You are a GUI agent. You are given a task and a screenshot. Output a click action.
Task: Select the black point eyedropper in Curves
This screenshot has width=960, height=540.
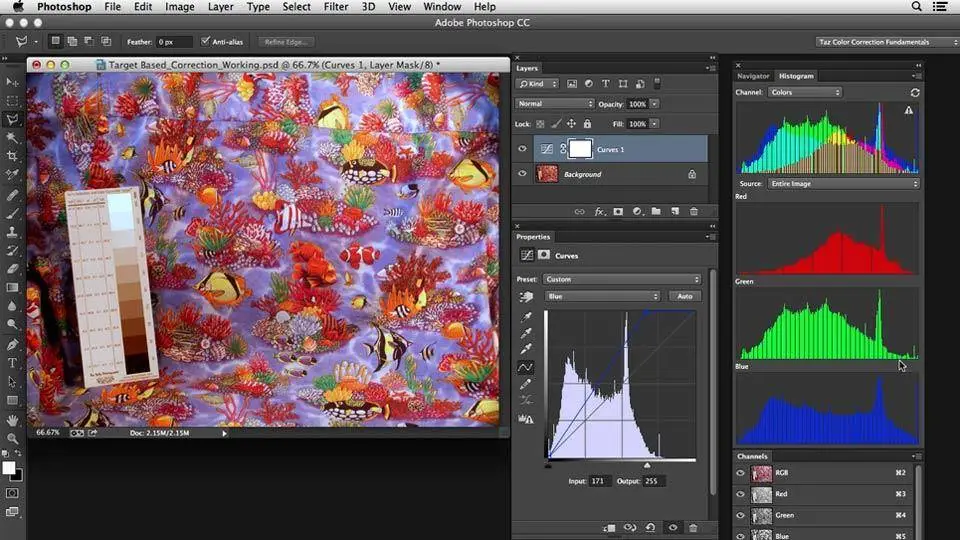point(526,315)
